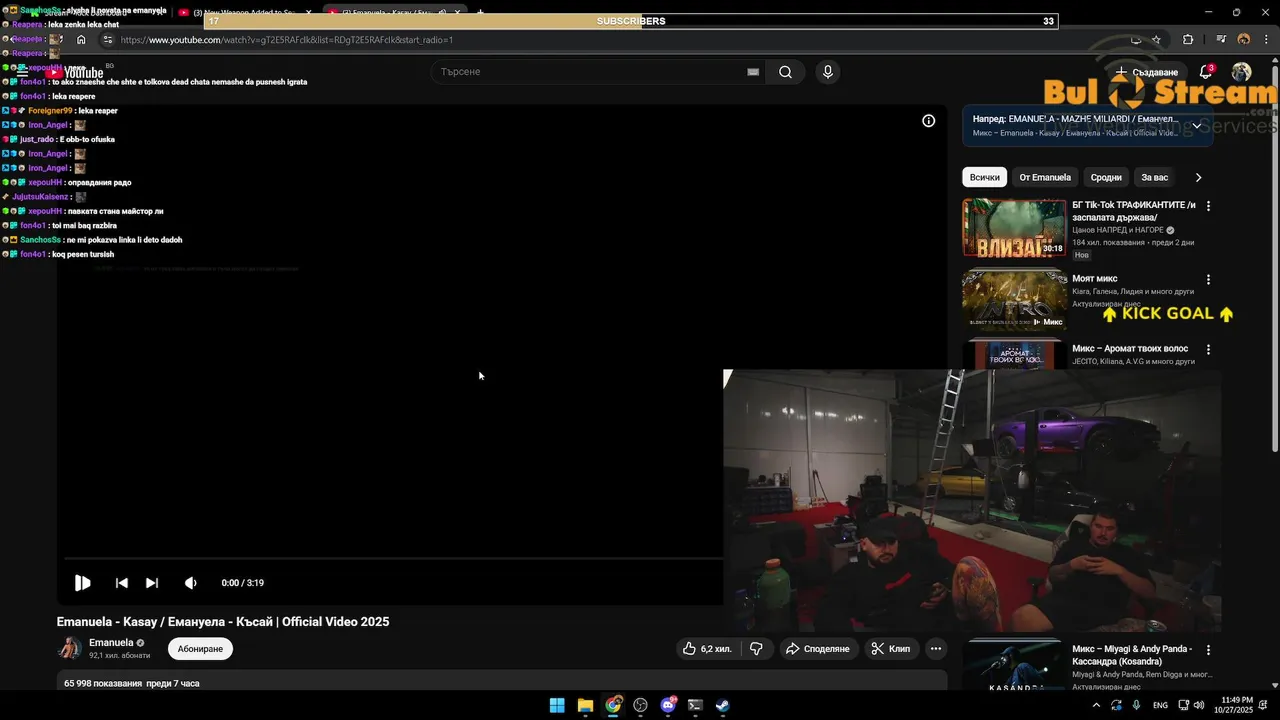Open File Explorer from taskbar

(585, 705)
